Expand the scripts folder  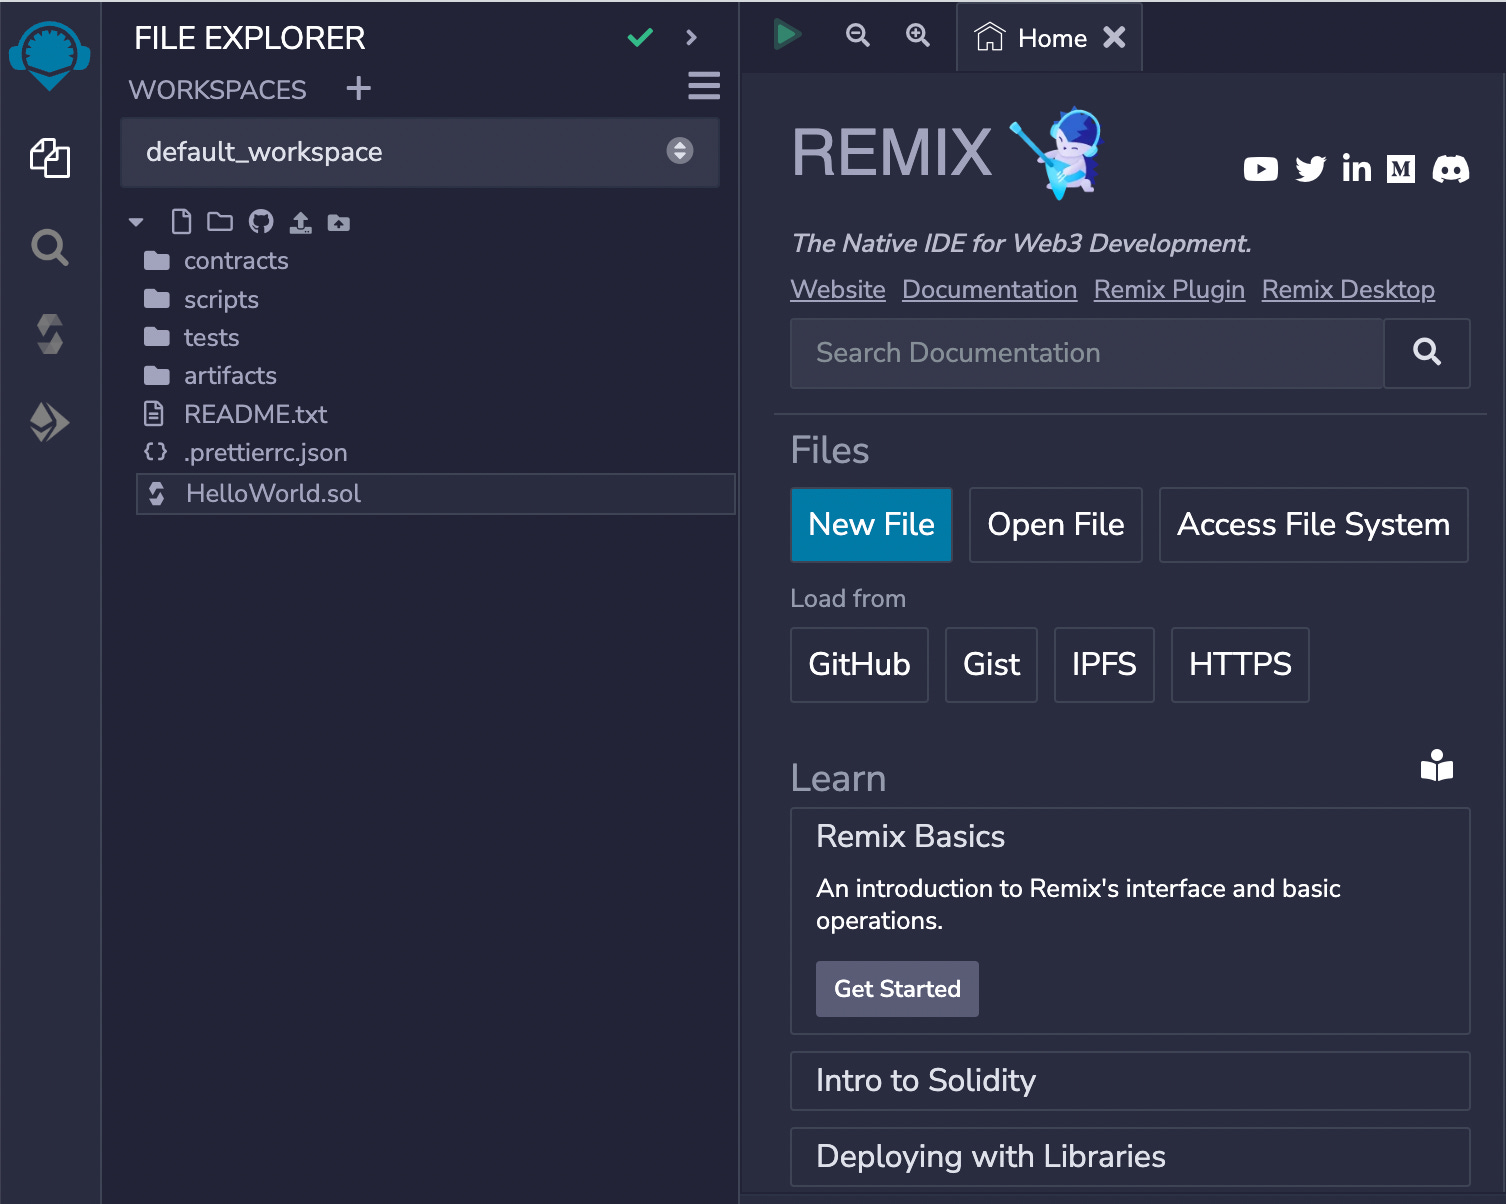(x=201, y=300)
